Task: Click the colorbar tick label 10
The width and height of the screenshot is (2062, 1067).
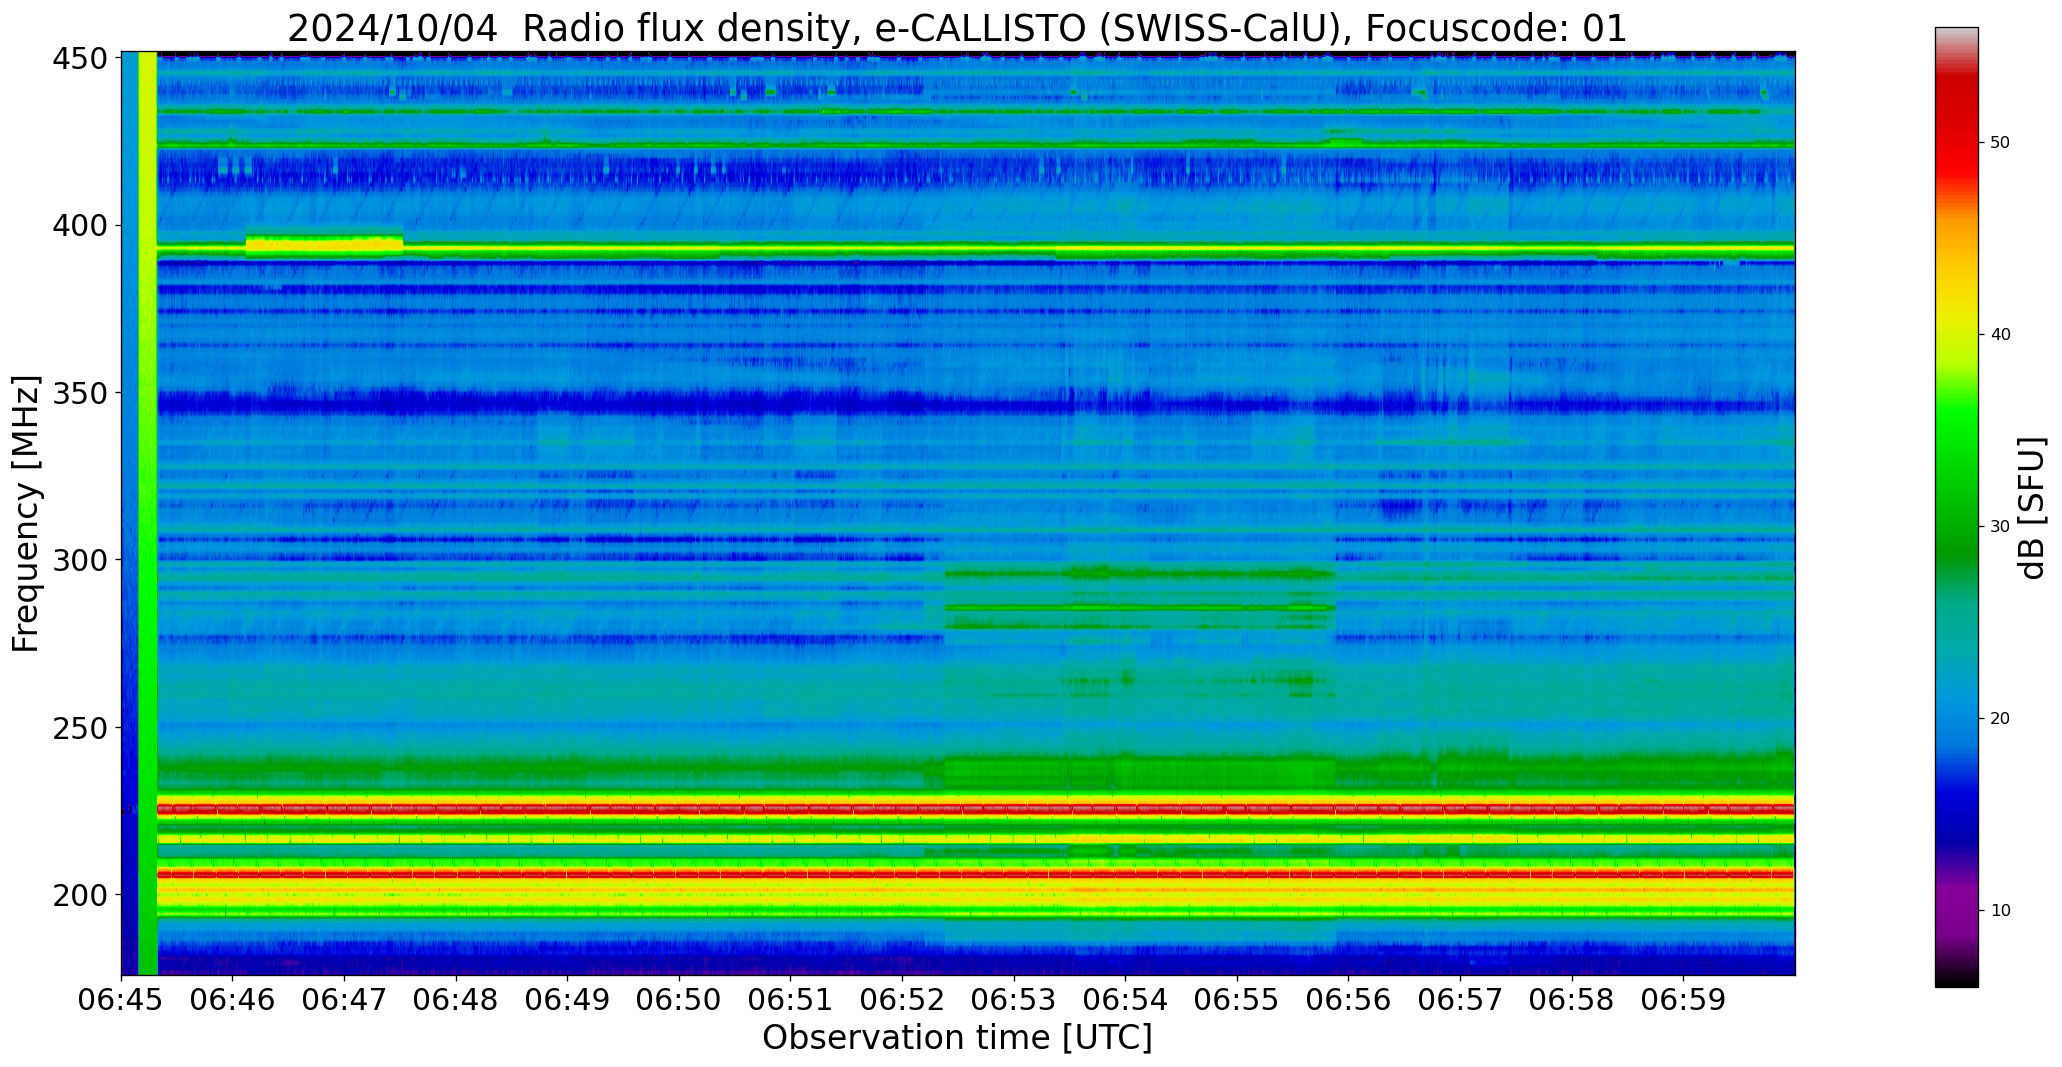Action: [x=2000, y=911]
